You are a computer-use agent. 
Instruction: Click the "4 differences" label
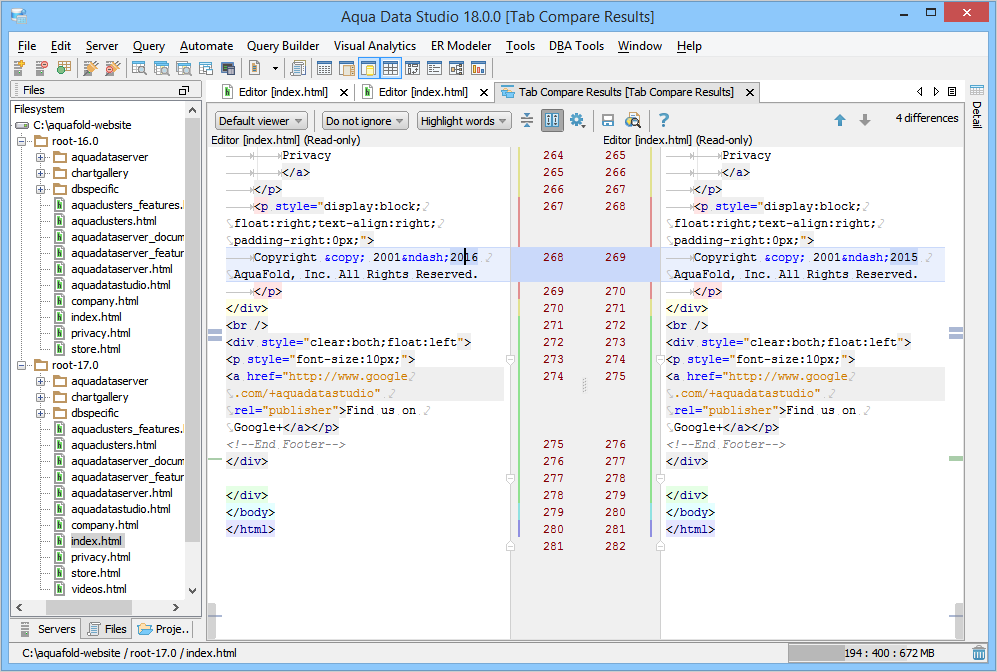pyautogui.click(x=926, y=118)
